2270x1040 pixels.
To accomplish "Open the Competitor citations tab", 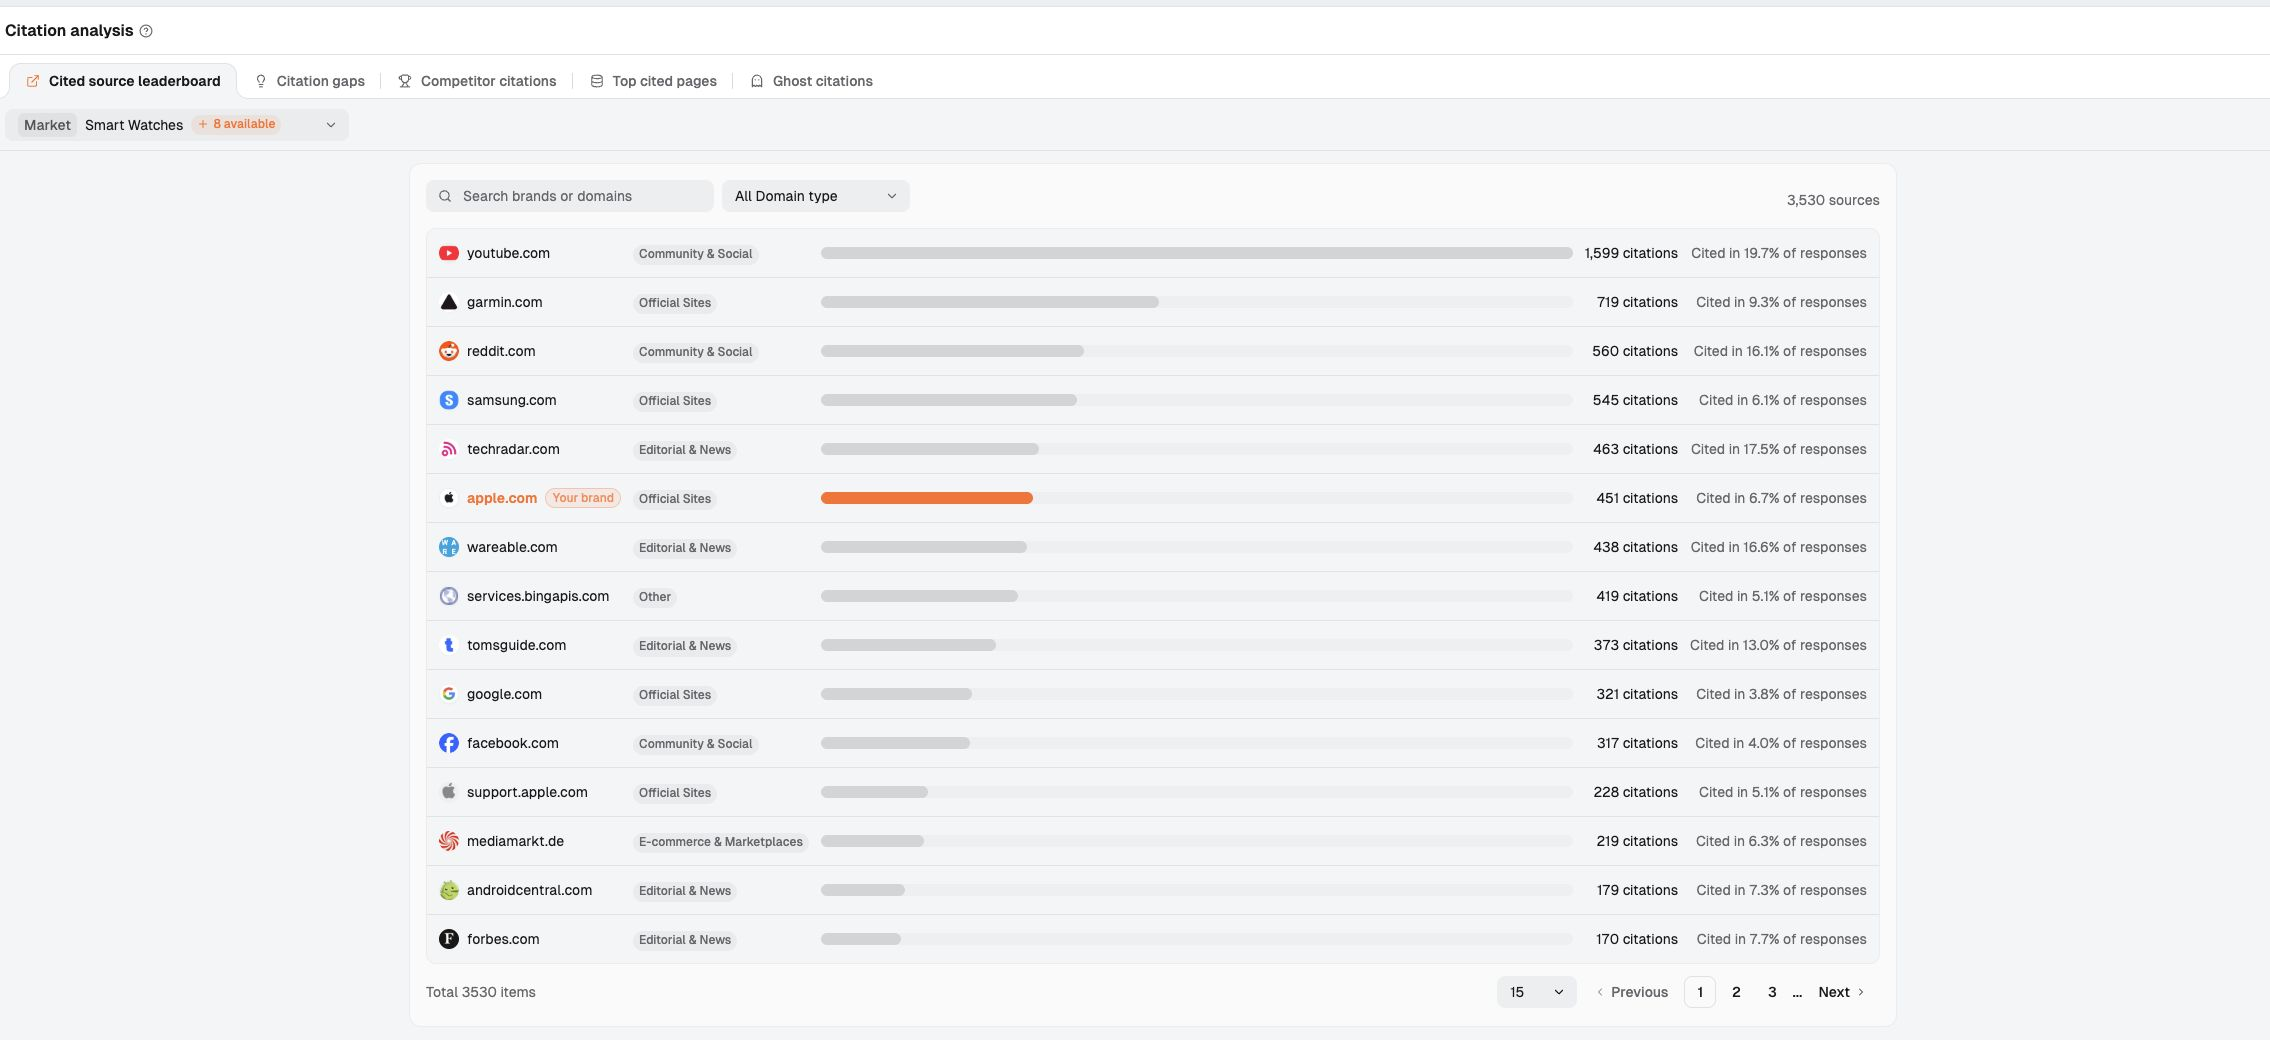I will 477,81.
